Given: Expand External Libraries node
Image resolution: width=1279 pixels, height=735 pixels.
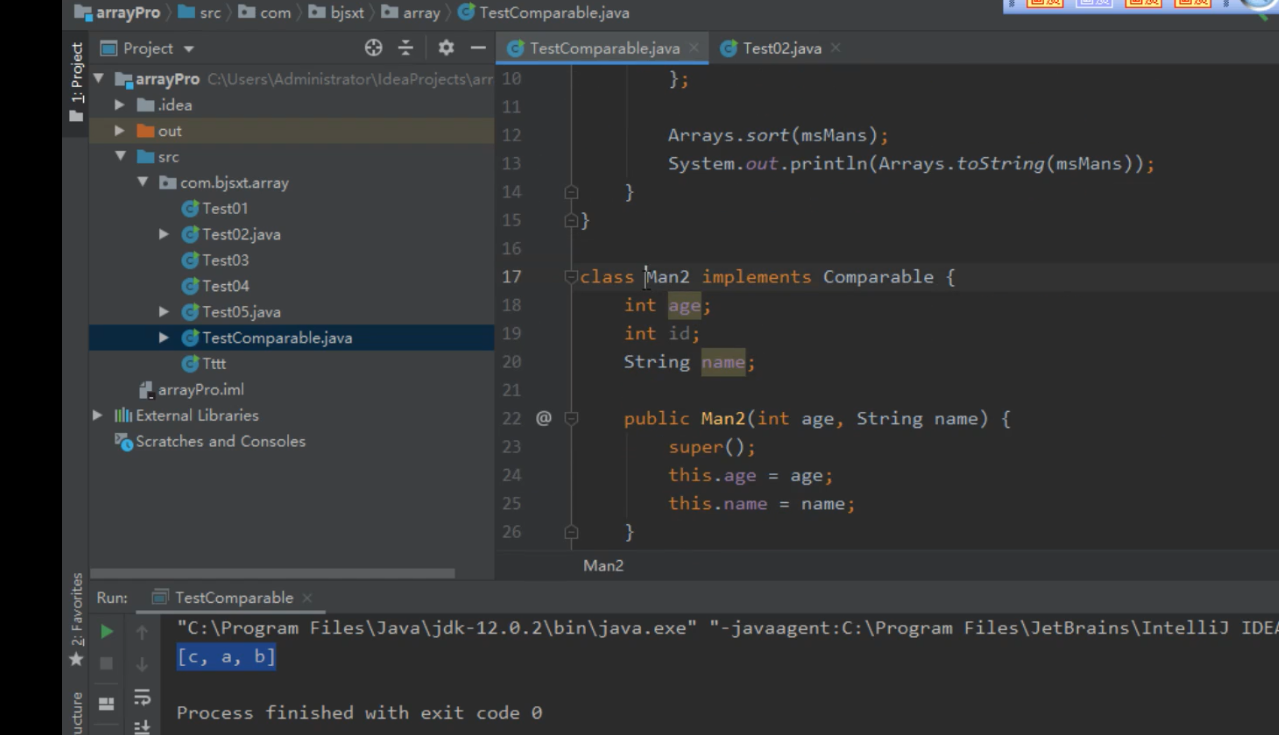Looking at the screenshot, I should (x=97, y=415).
